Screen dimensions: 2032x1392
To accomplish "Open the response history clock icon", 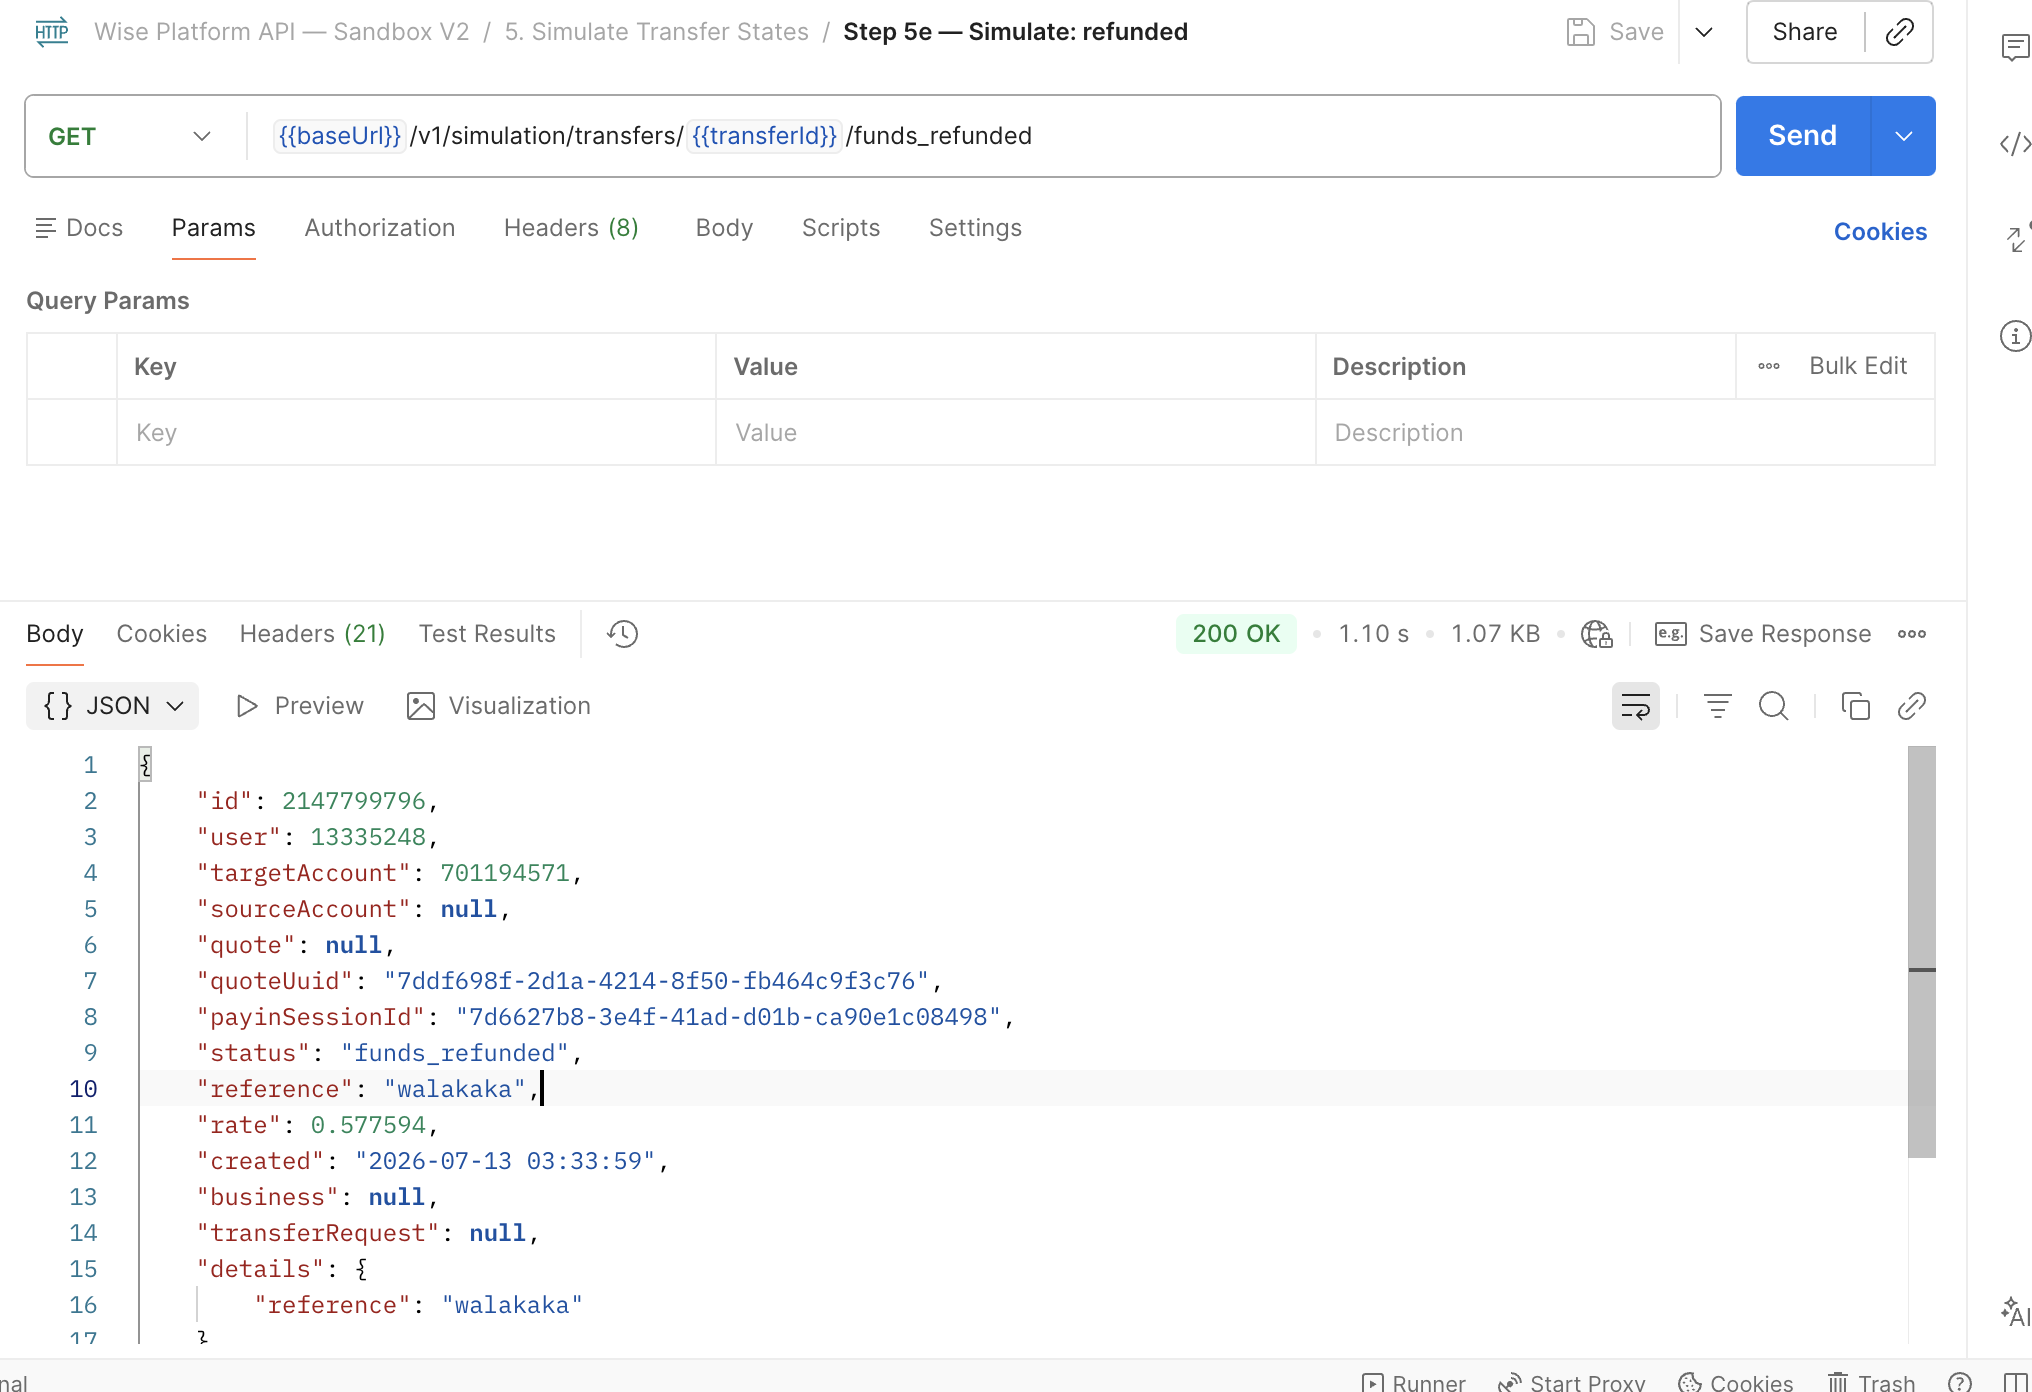I will [x=622, y=634].
